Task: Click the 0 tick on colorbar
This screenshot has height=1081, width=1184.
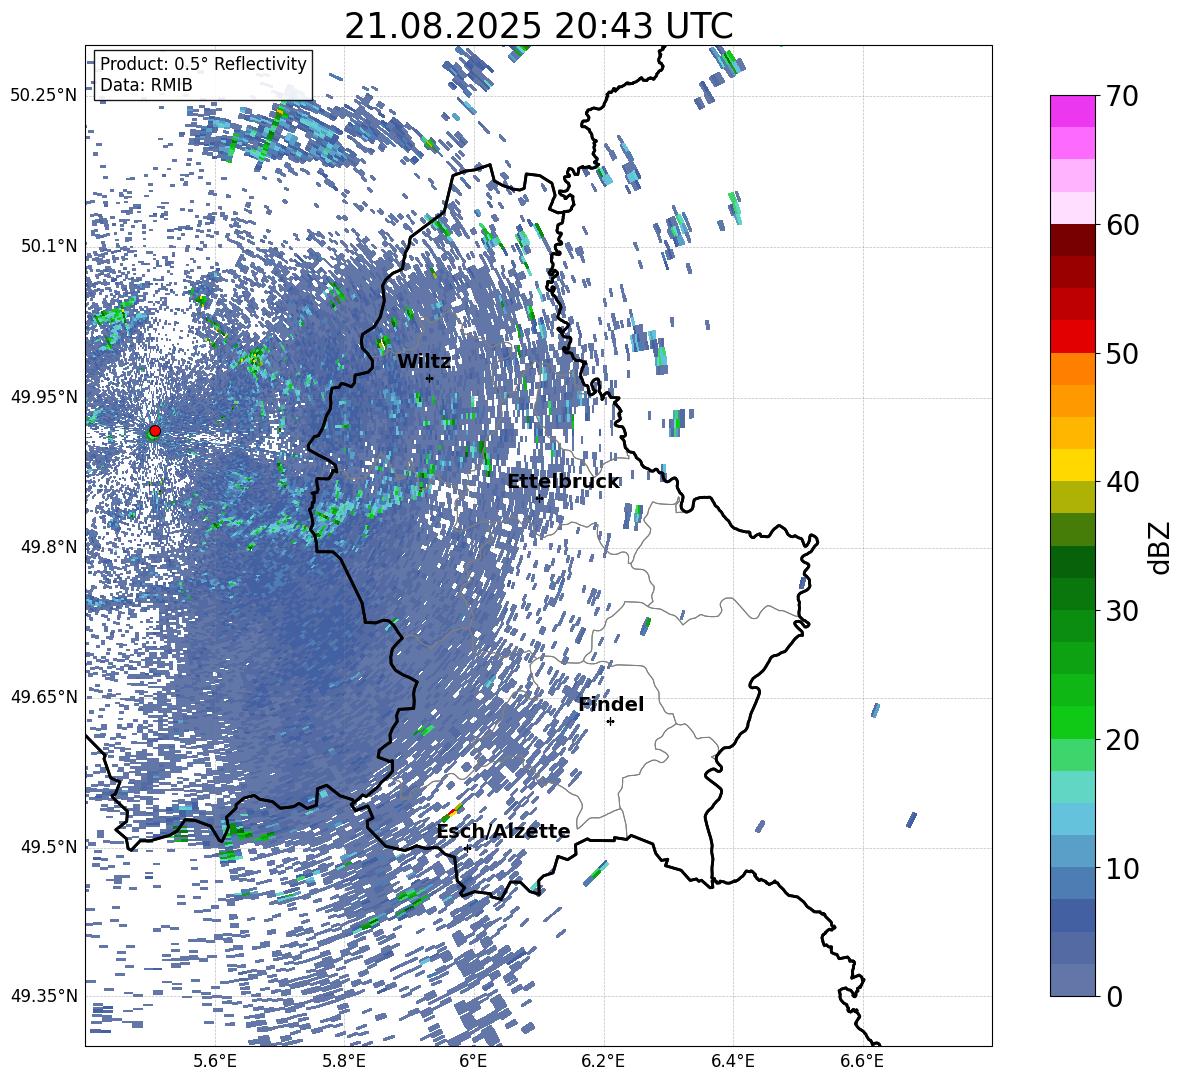Action: click(1114, 996)
